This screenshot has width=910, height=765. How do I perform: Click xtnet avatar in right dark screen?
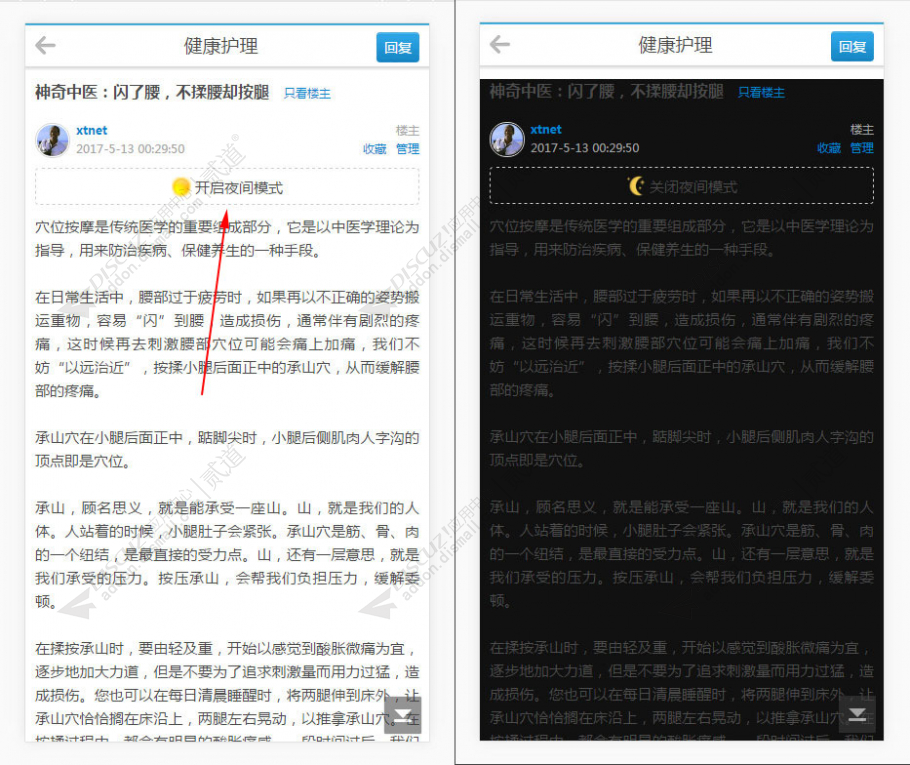coord(507,139)
